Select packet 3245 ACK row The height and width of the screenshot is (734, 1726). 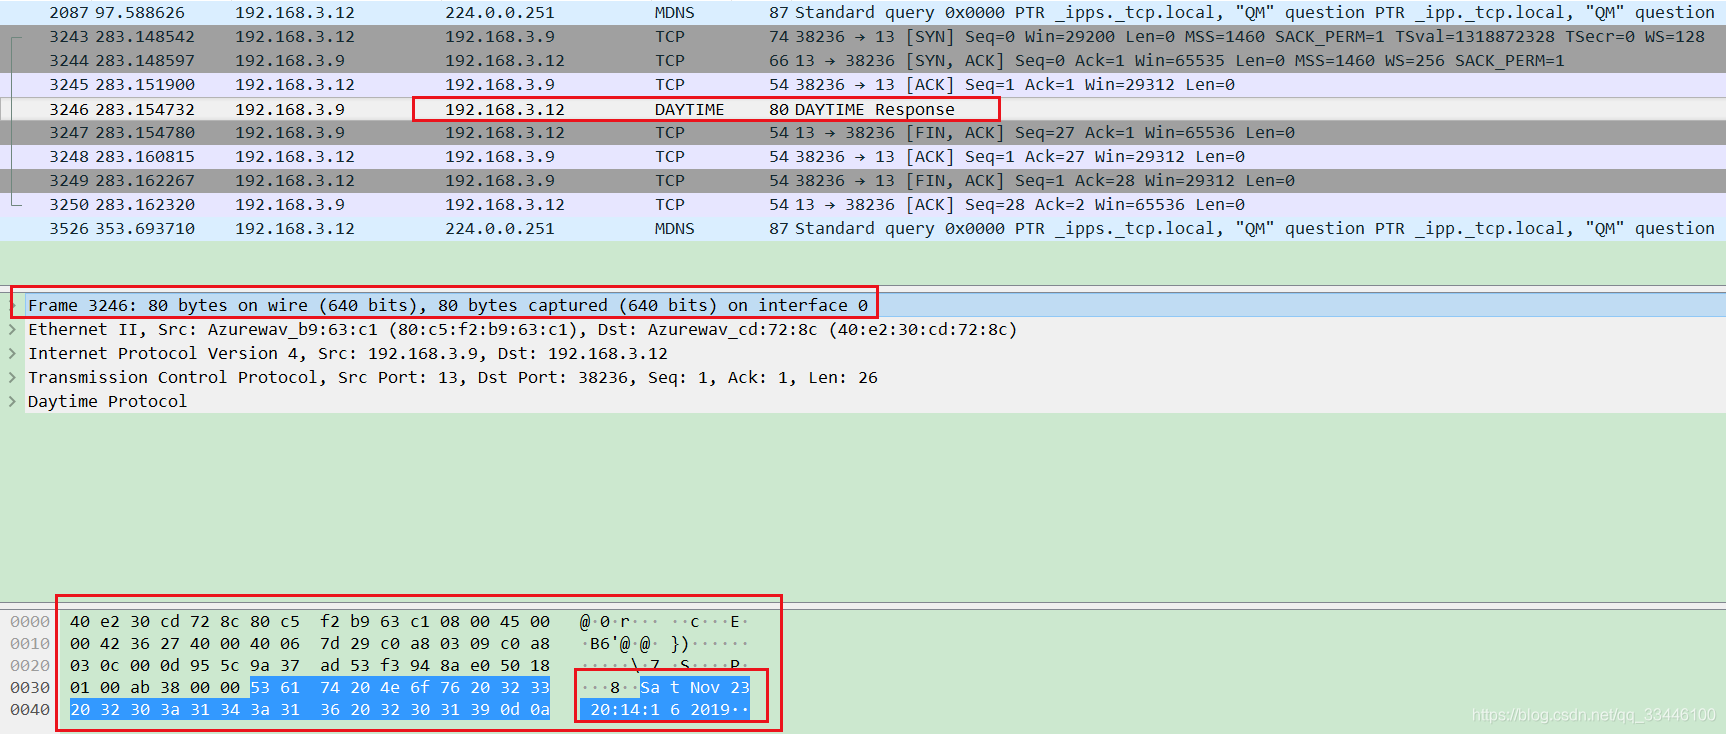pos(863,84)
